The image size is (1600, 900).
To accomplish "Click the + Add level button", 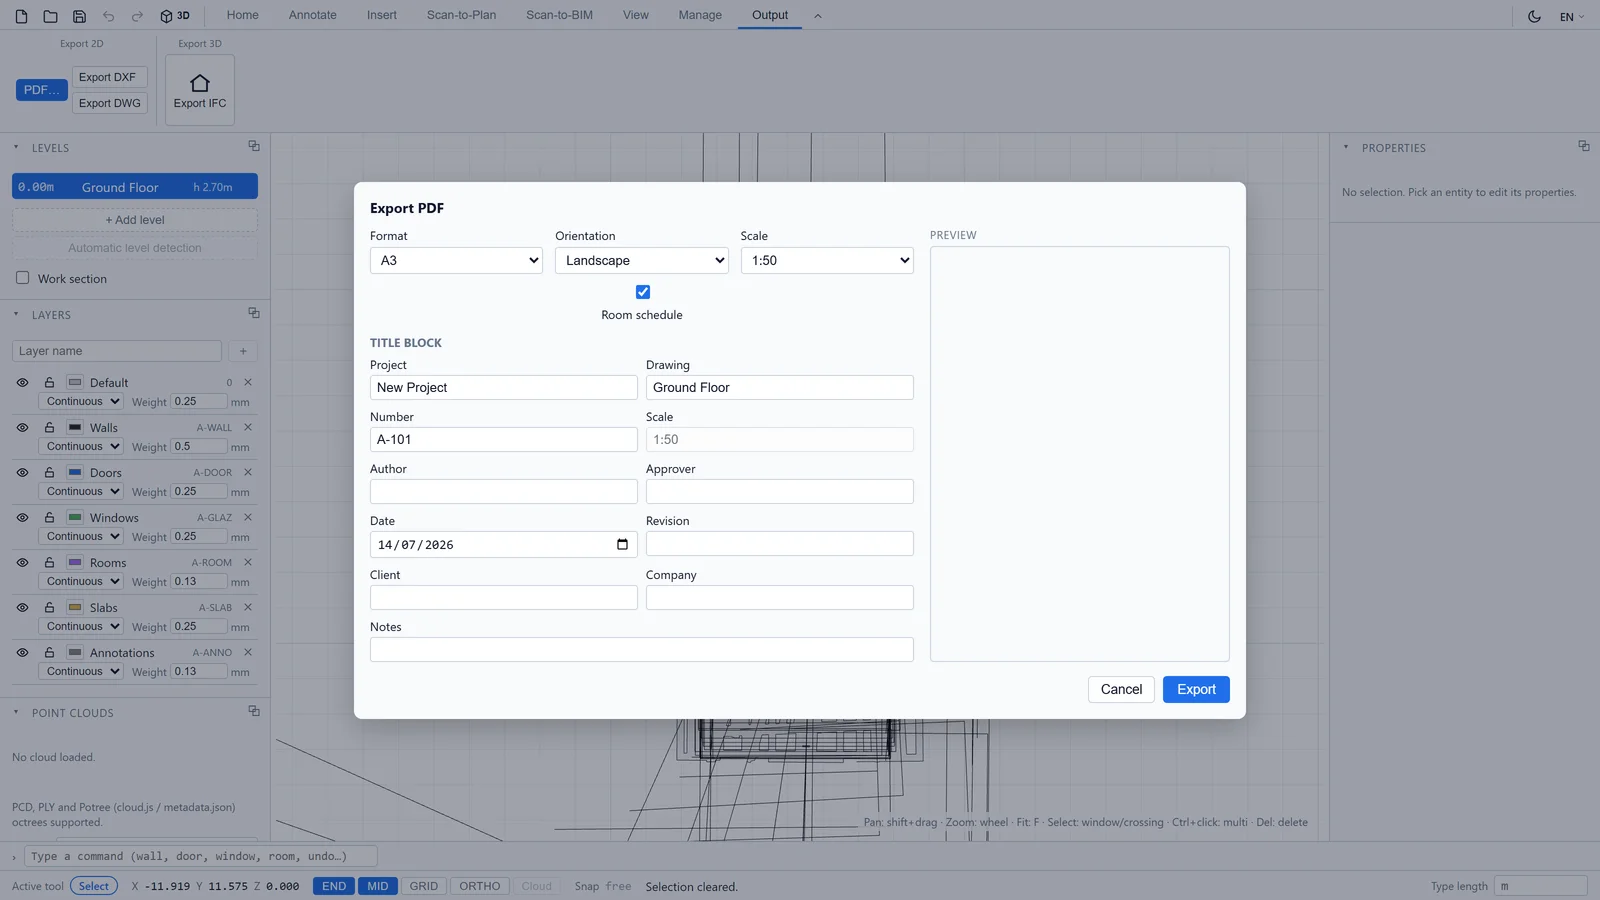I will [135, 220].
